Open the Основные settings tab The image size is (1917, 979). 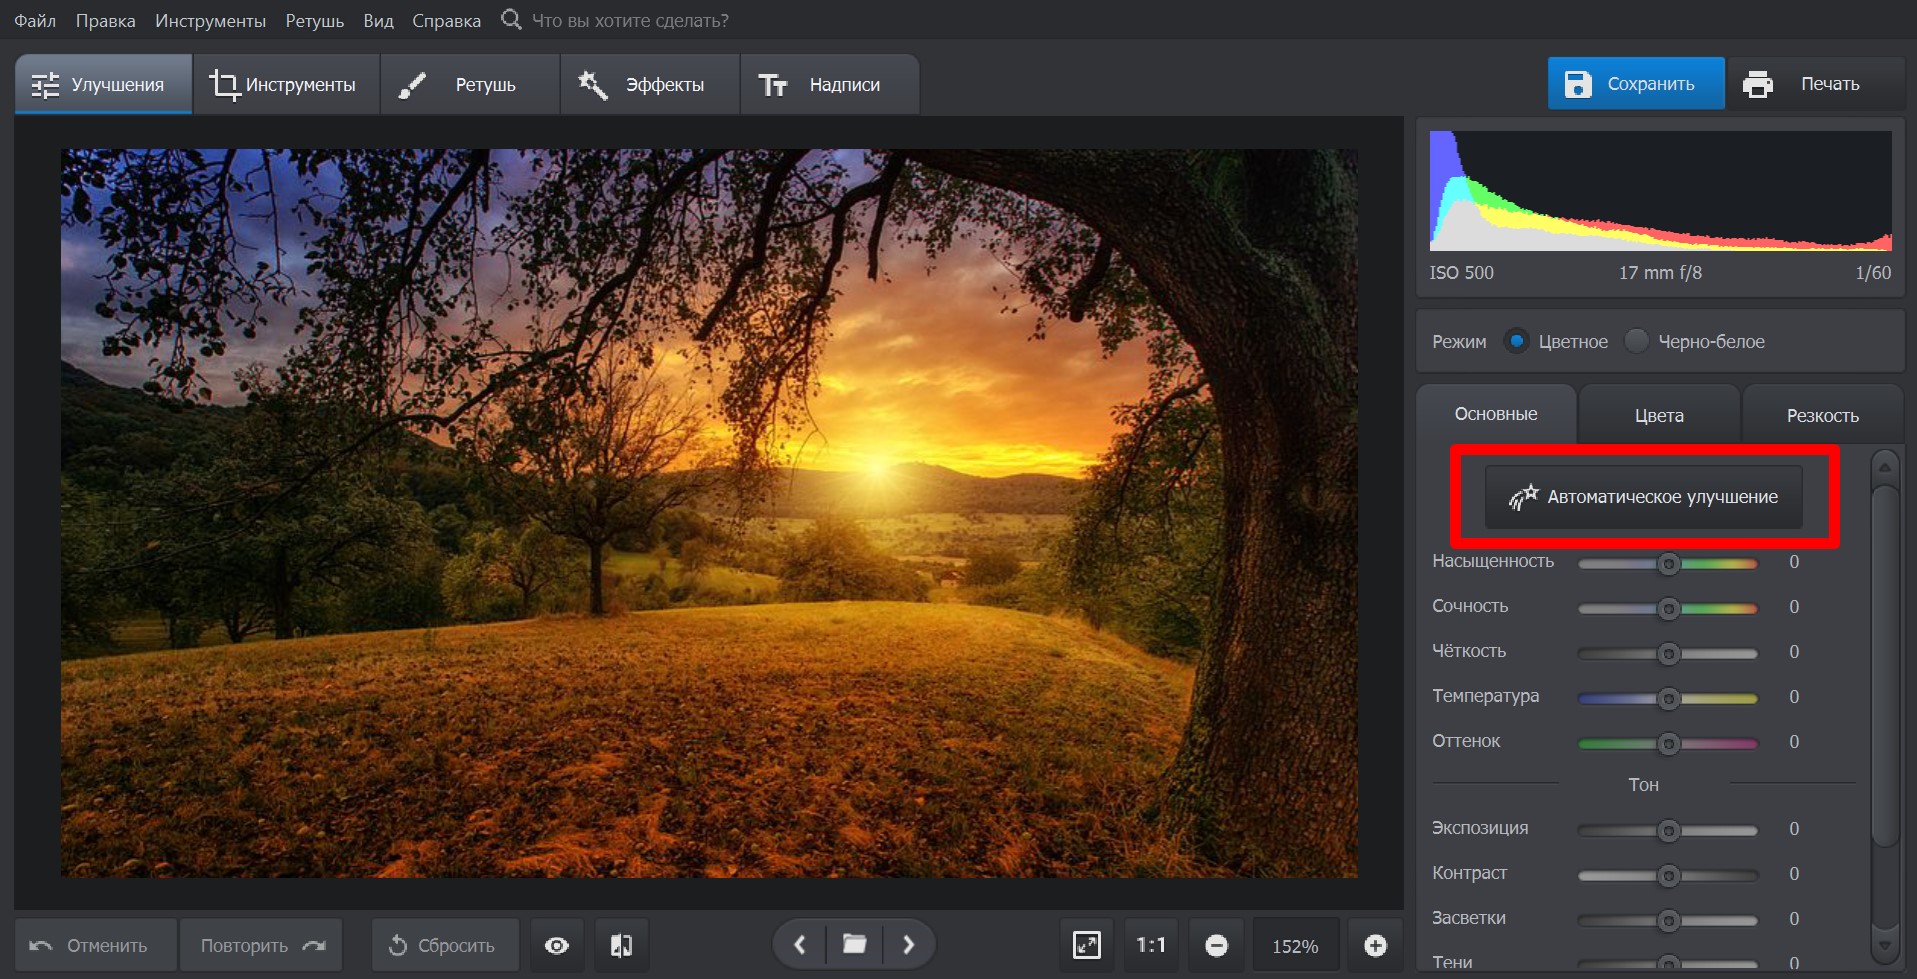pos(1496,414)
